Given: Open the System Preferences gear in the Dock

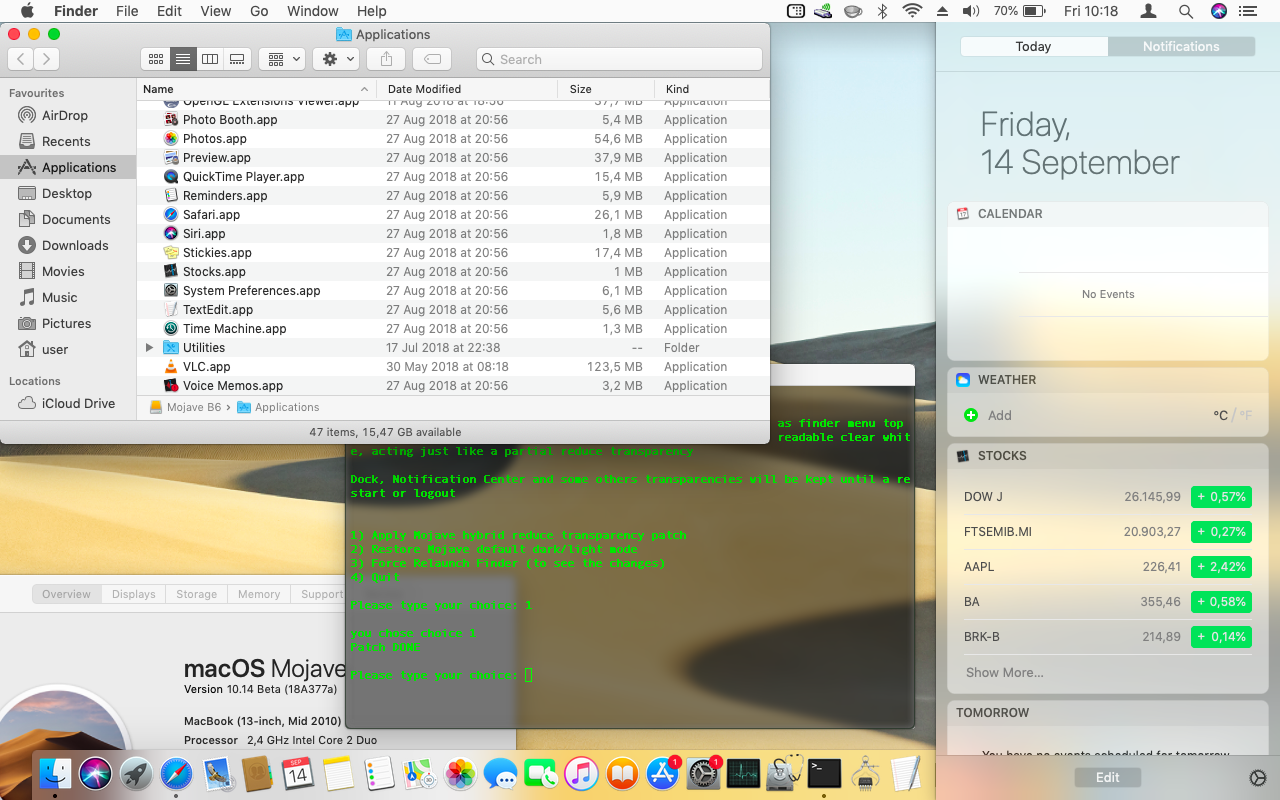Looking at the screenshot, I should point(703,773).
